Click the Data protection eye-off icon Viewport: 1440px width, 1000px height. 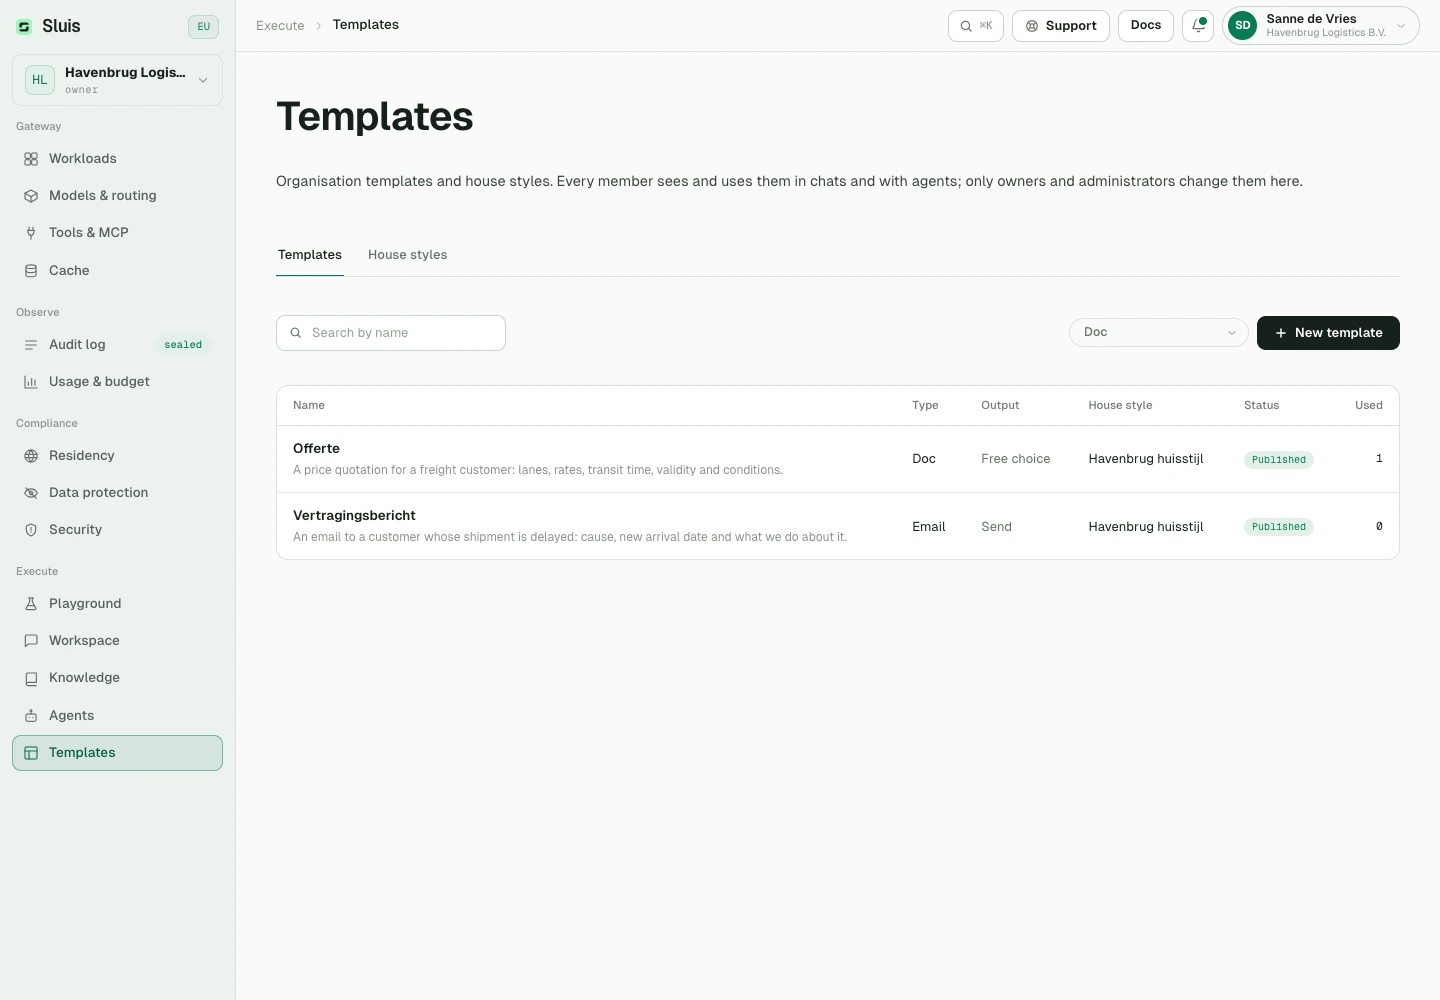31,493
